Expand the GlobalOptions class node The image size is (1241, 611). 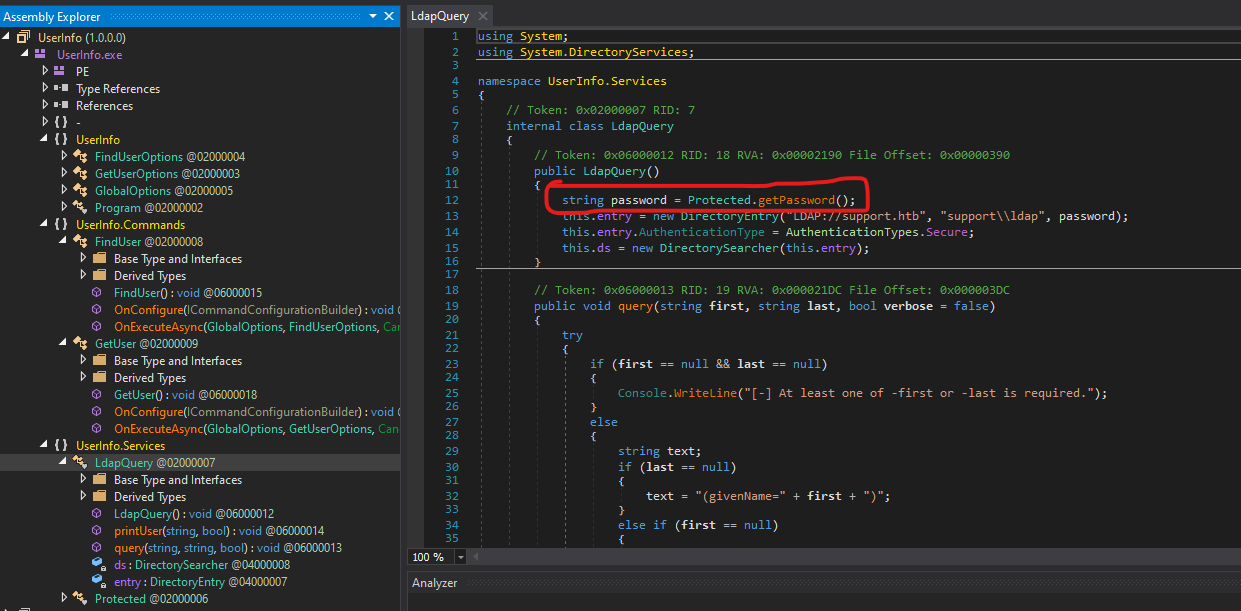[64, 191]
